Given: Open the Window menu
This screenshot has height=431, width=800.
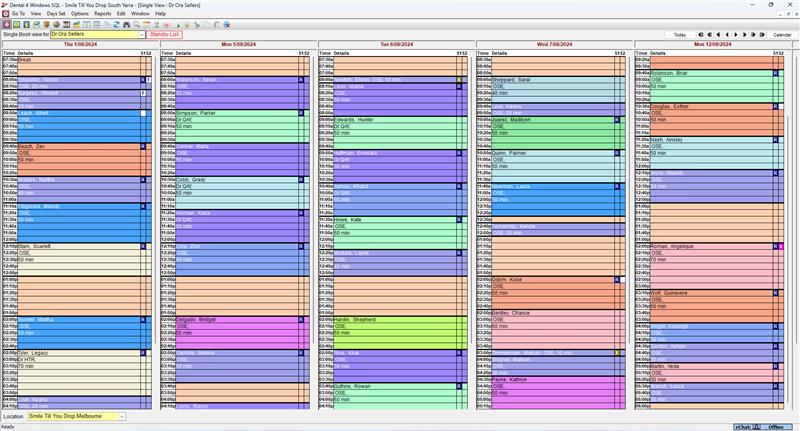Looking at the screenshot, I should (140, 14).
